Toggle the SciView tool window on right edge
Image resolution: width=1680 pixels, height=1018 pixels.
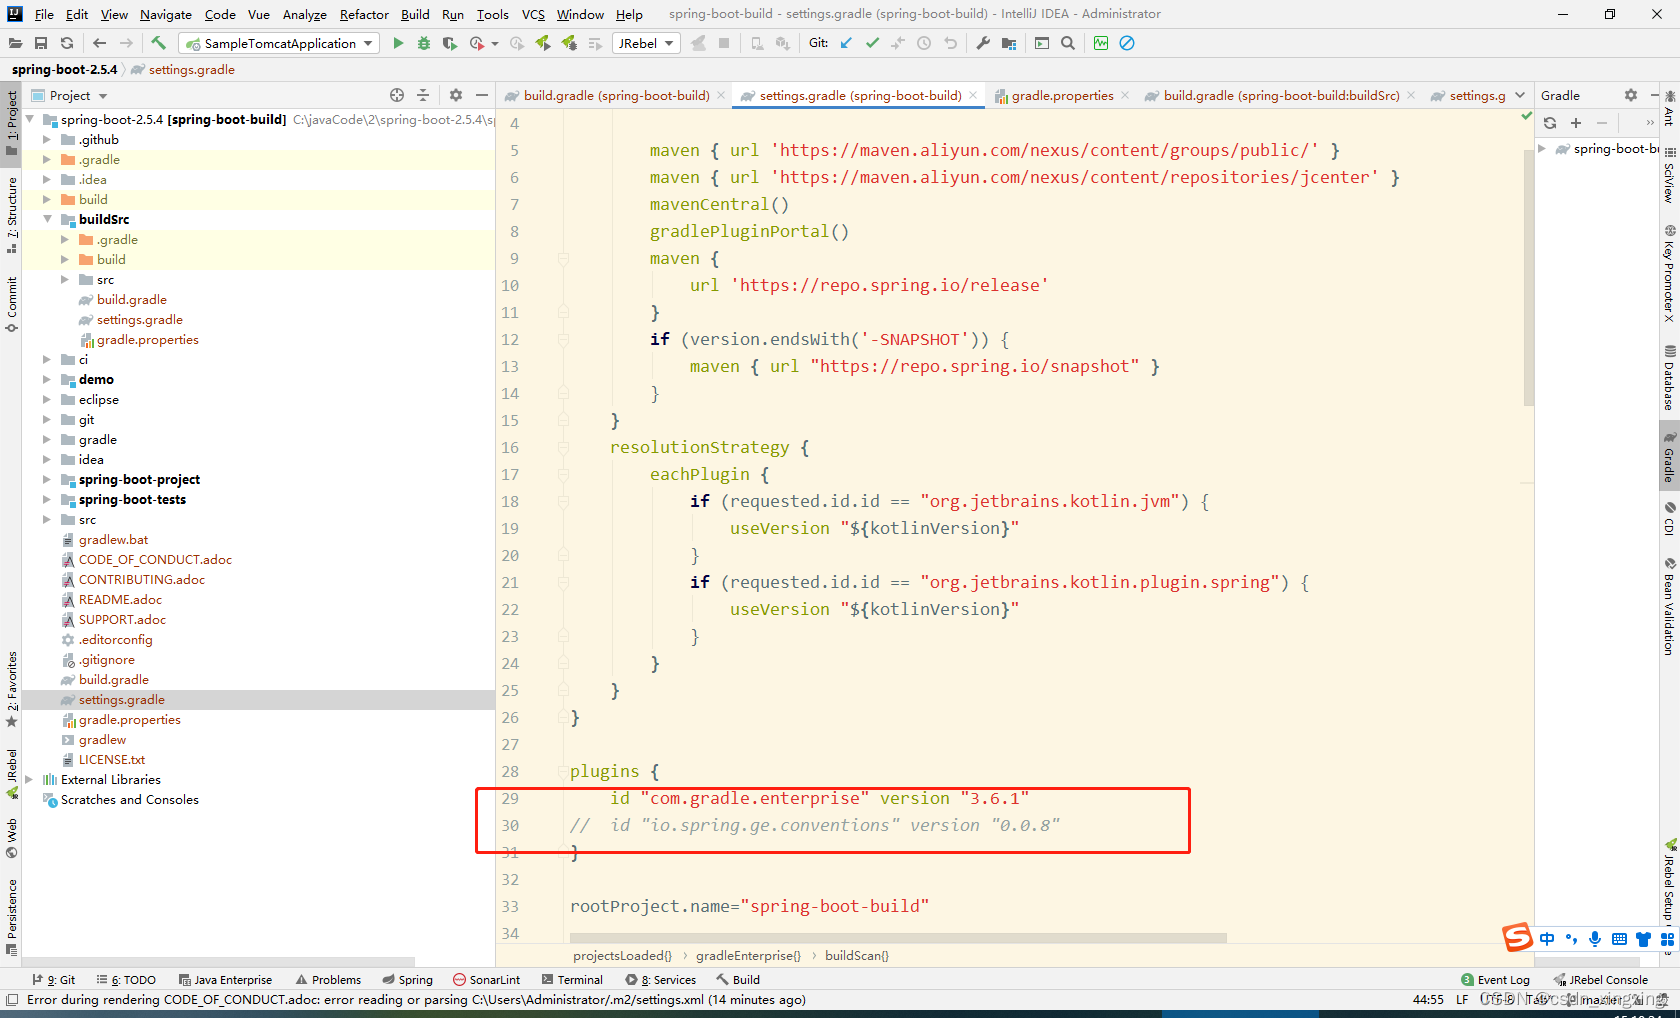(x=1669, y=176)
